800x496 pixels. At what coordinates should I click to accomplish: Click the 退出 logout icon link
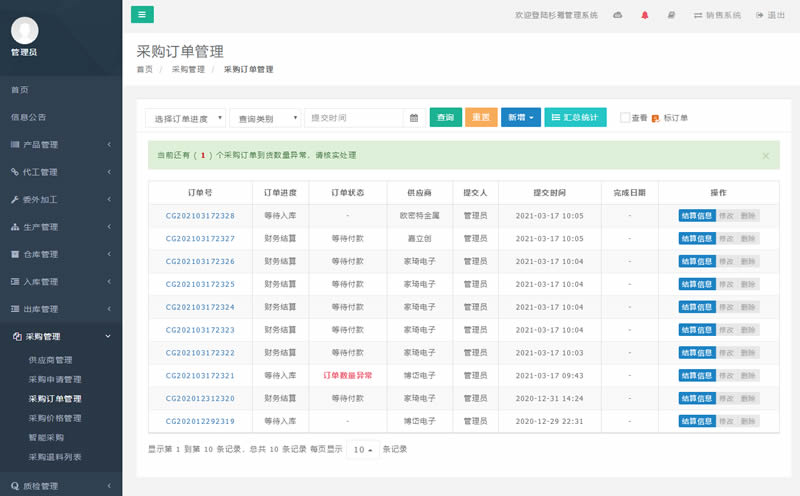[770, 15]
